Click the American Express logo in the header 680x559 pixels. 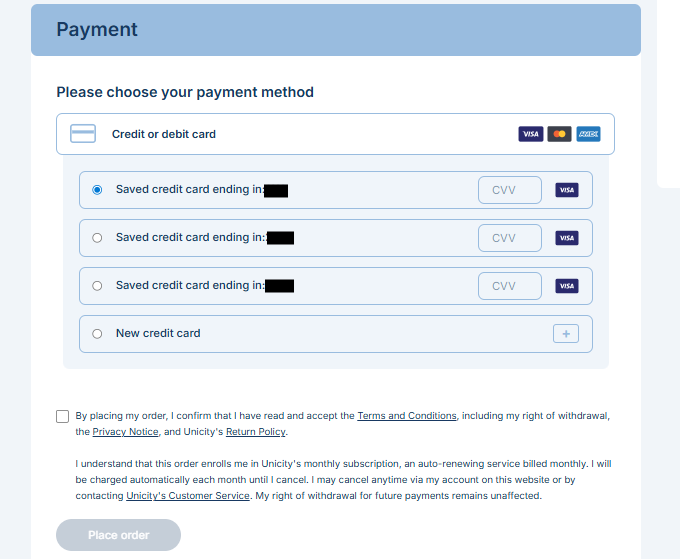coord(588,134)
